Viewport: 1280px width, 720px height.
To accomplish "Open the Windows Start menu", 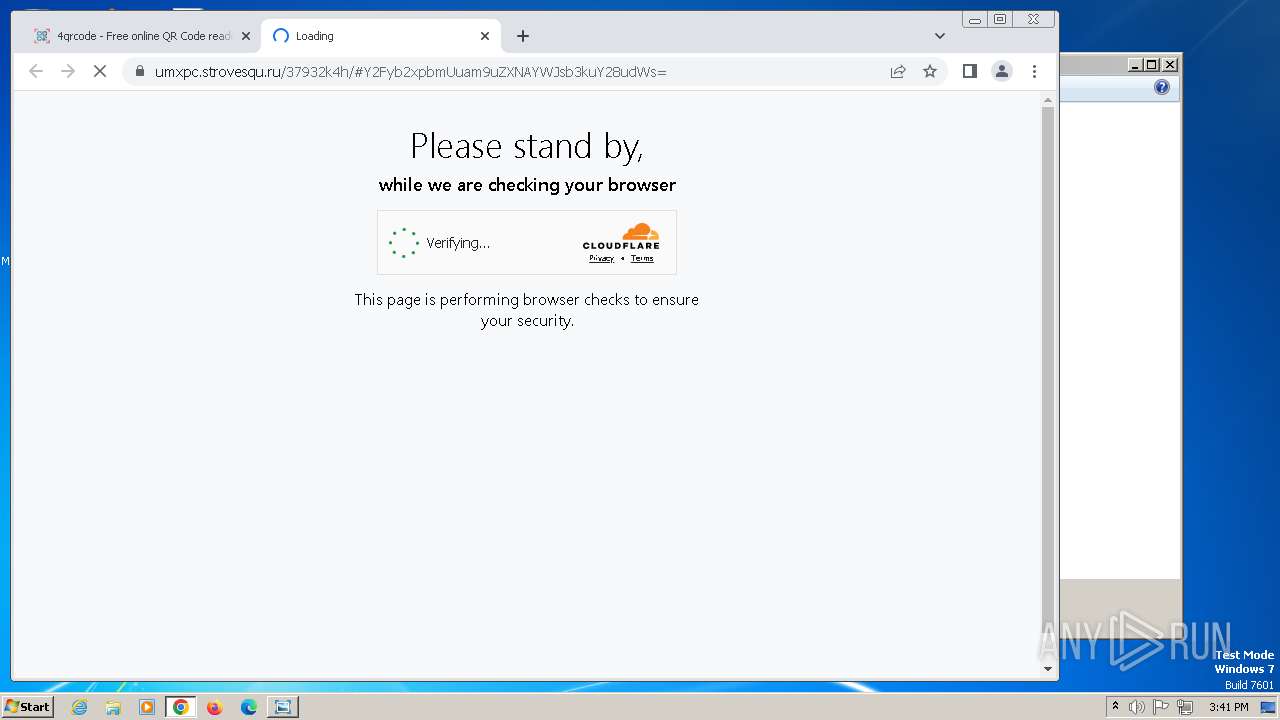I will pyautogui.click(x=27, y=707).
